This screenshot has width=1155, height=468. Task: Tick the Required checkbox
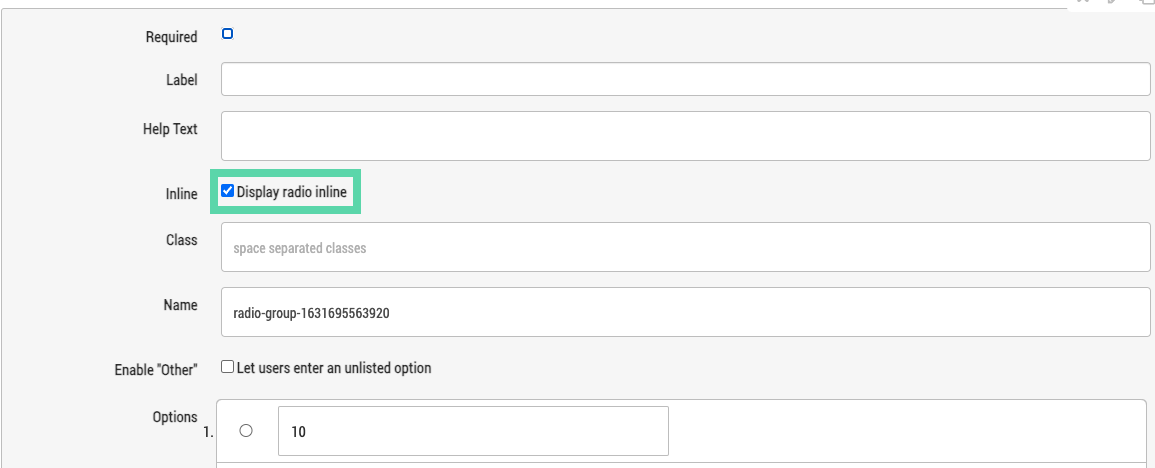pos(228,33)
